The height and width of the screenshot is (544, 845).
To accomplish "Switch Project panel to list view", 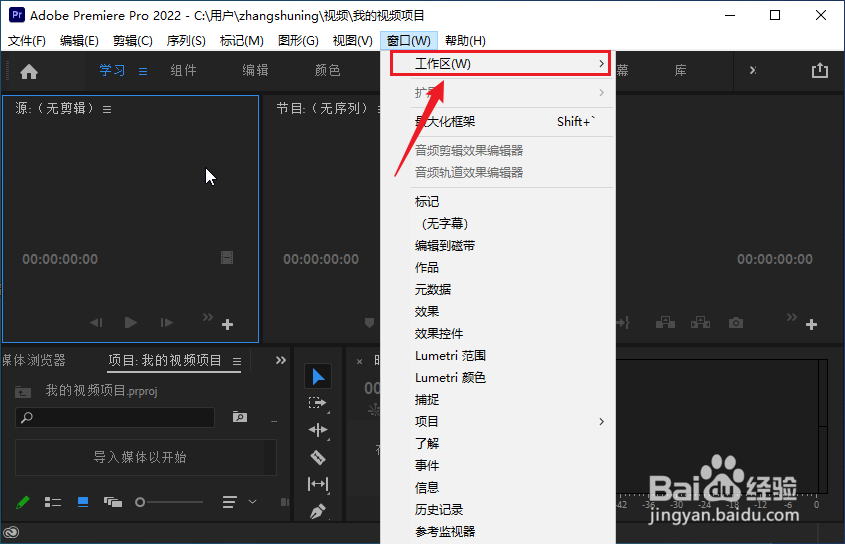I will tap(52, 502).
